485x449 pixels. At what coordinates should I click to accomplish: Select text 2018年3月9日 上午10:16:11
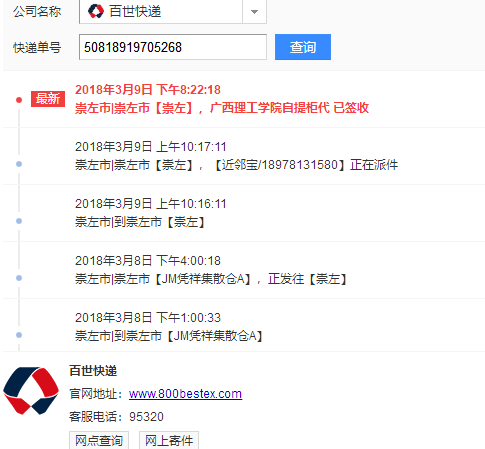pyautogui.click(x=151, y=204)
